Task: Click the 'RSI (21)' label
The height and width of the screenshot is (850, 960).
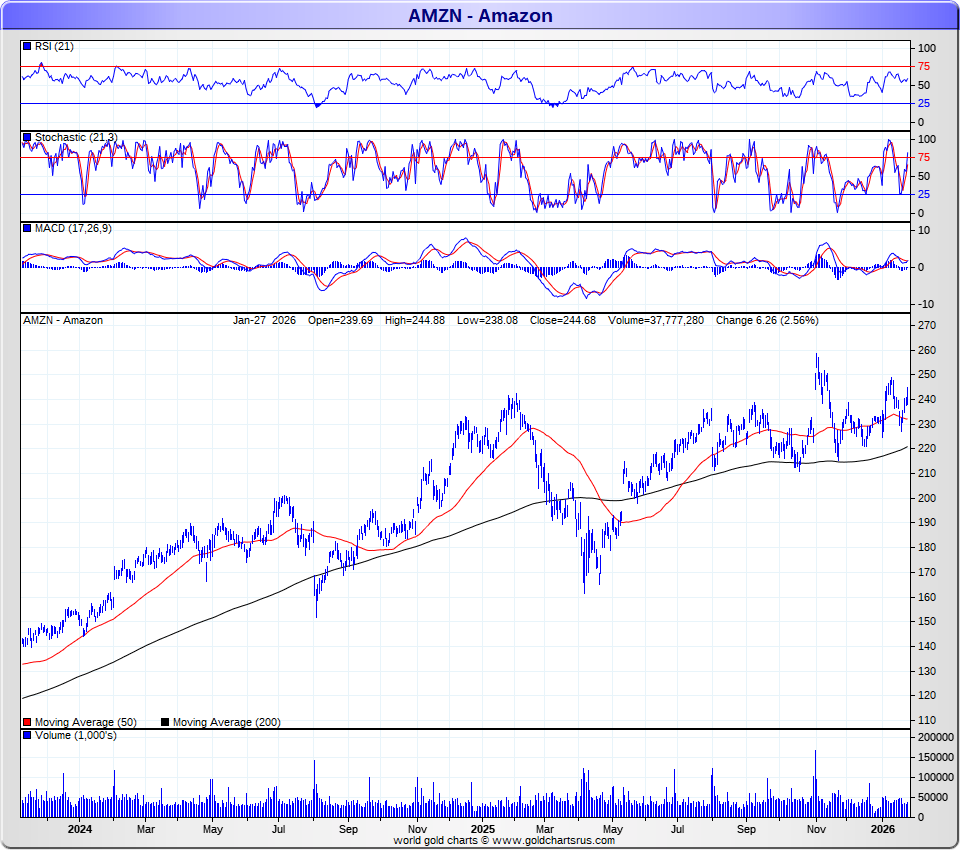Action: [54, 47]
